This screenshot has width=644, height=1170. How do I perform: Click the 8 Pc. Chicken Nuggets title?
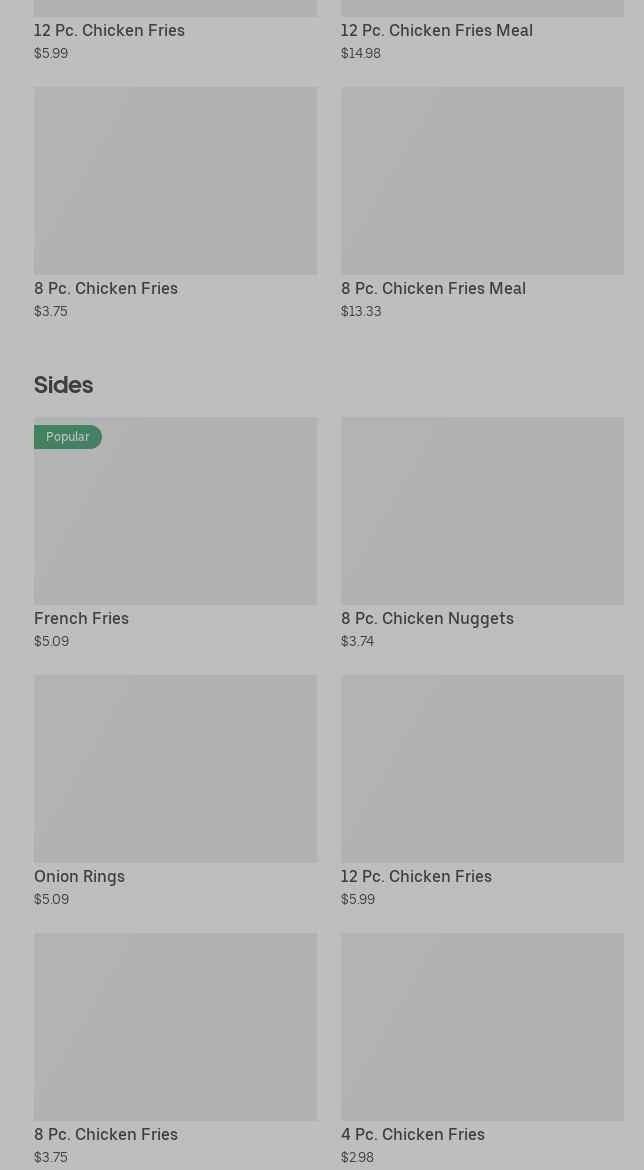pos(427,618)
